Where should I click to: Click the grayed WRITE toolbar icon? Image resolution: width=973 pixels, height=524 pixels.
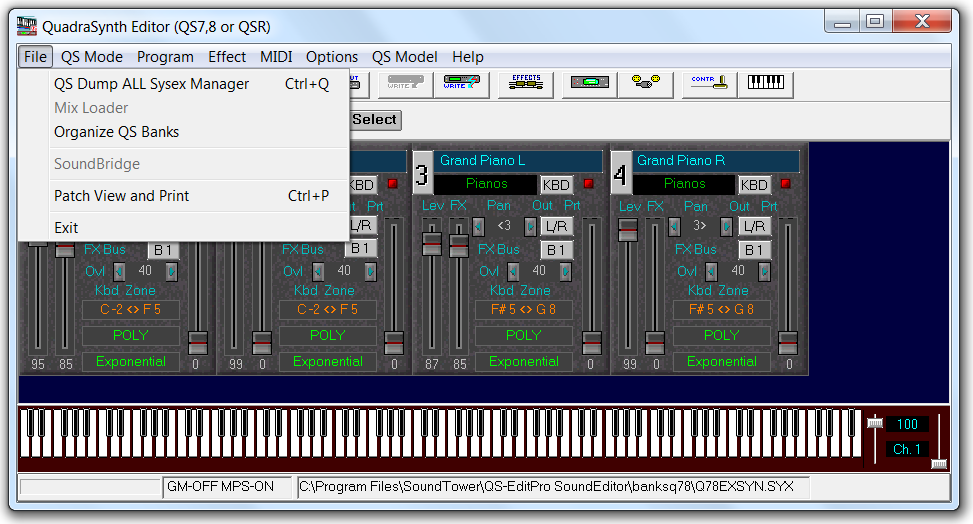(x=404, y=84)
